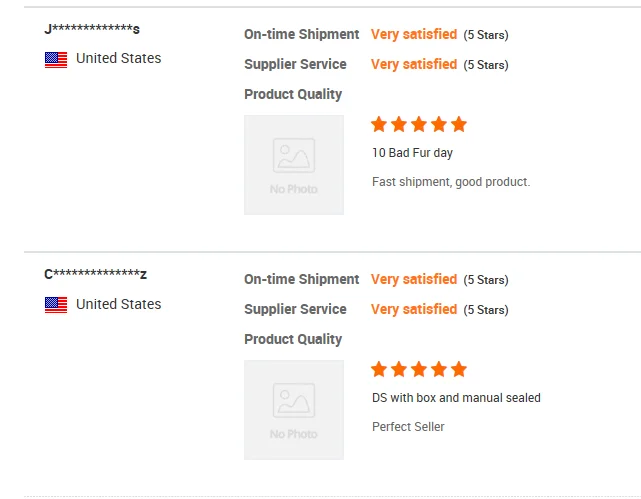Click the first star of the top review rating
The height and width of the screenshot is (499, 641).
click(379, 124)
